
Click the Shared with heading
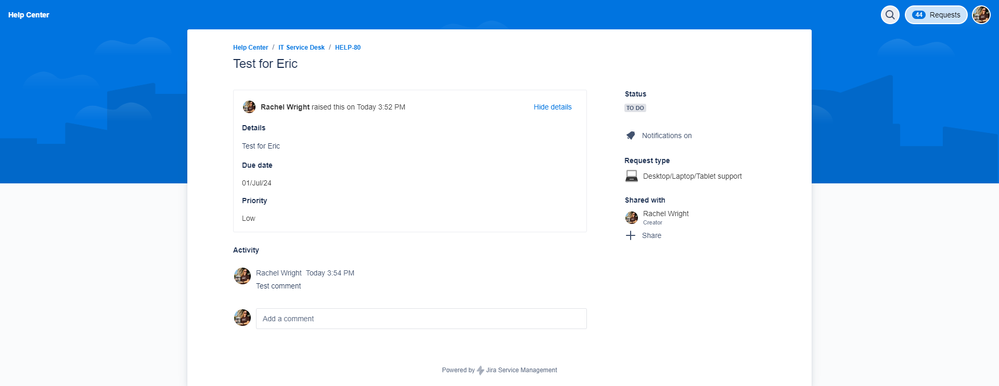coord(645,200)
